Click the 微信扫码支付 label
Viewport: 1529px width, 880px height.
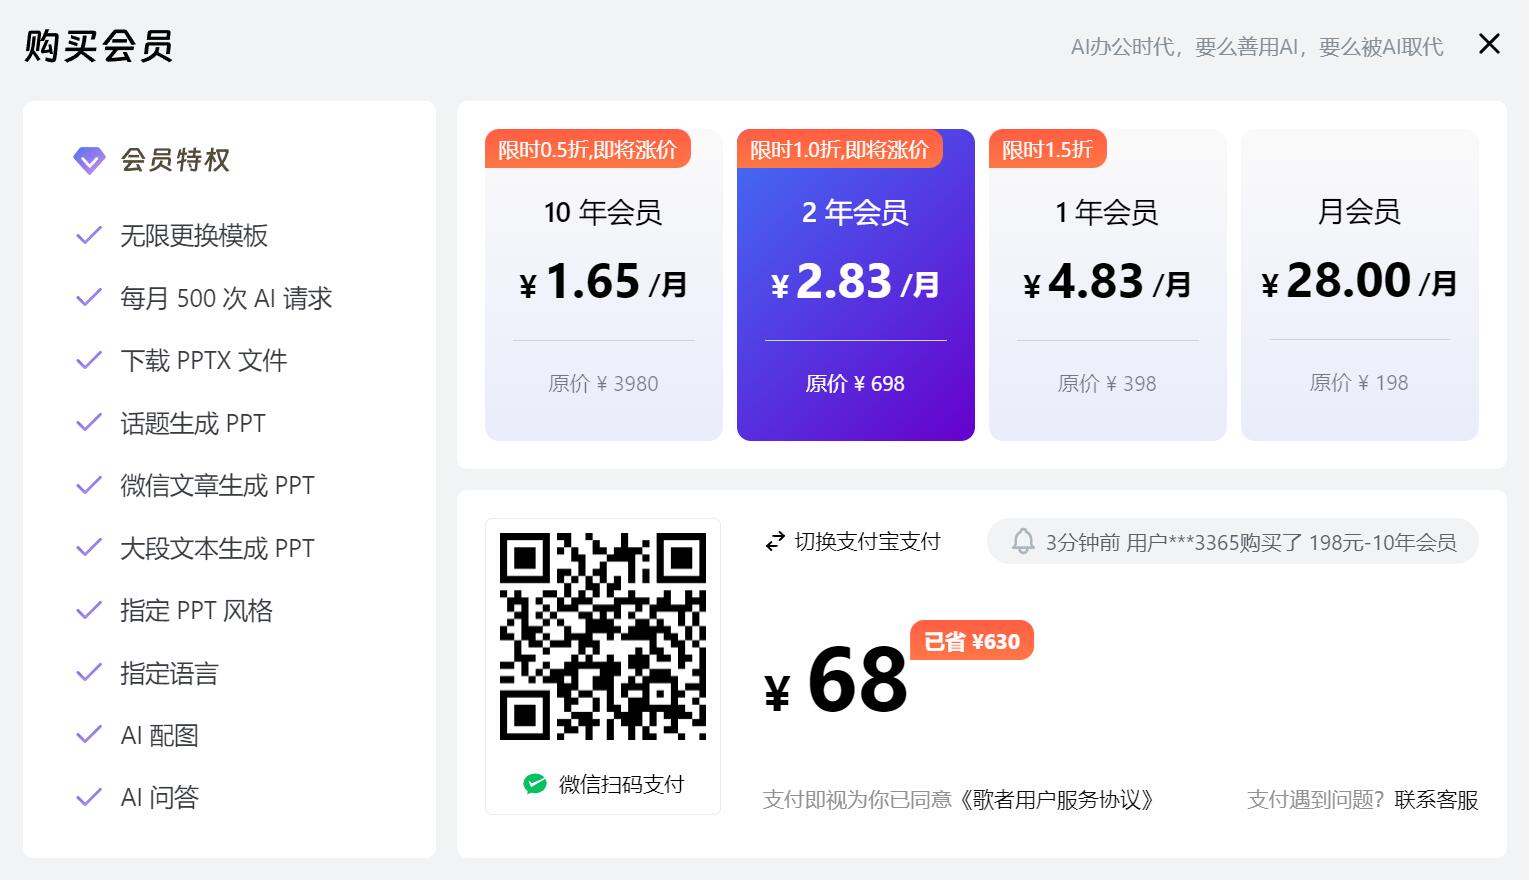pos(621,785)
